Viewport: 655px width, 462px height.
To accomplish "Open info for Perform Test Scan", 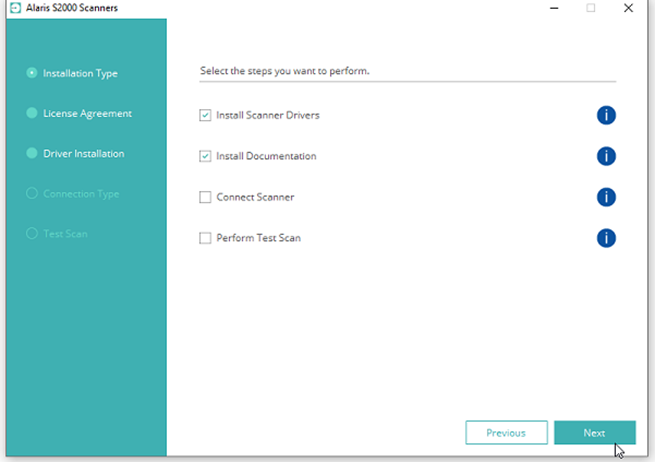I will point(606,238).
